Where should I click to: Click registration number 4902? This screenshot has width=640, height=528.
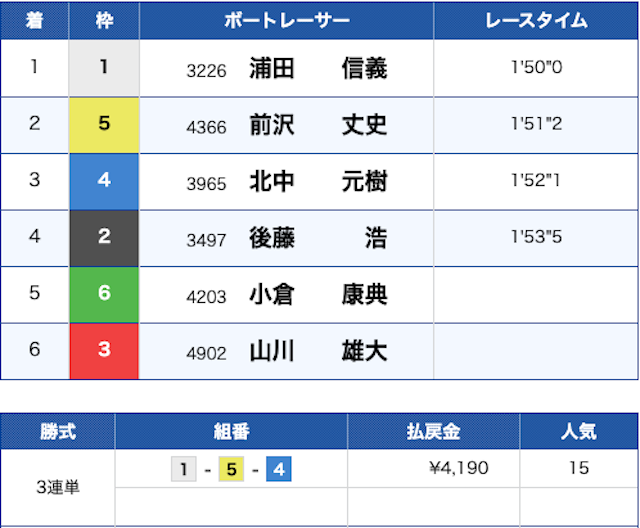pyautogui.click(x=207, y=353)
